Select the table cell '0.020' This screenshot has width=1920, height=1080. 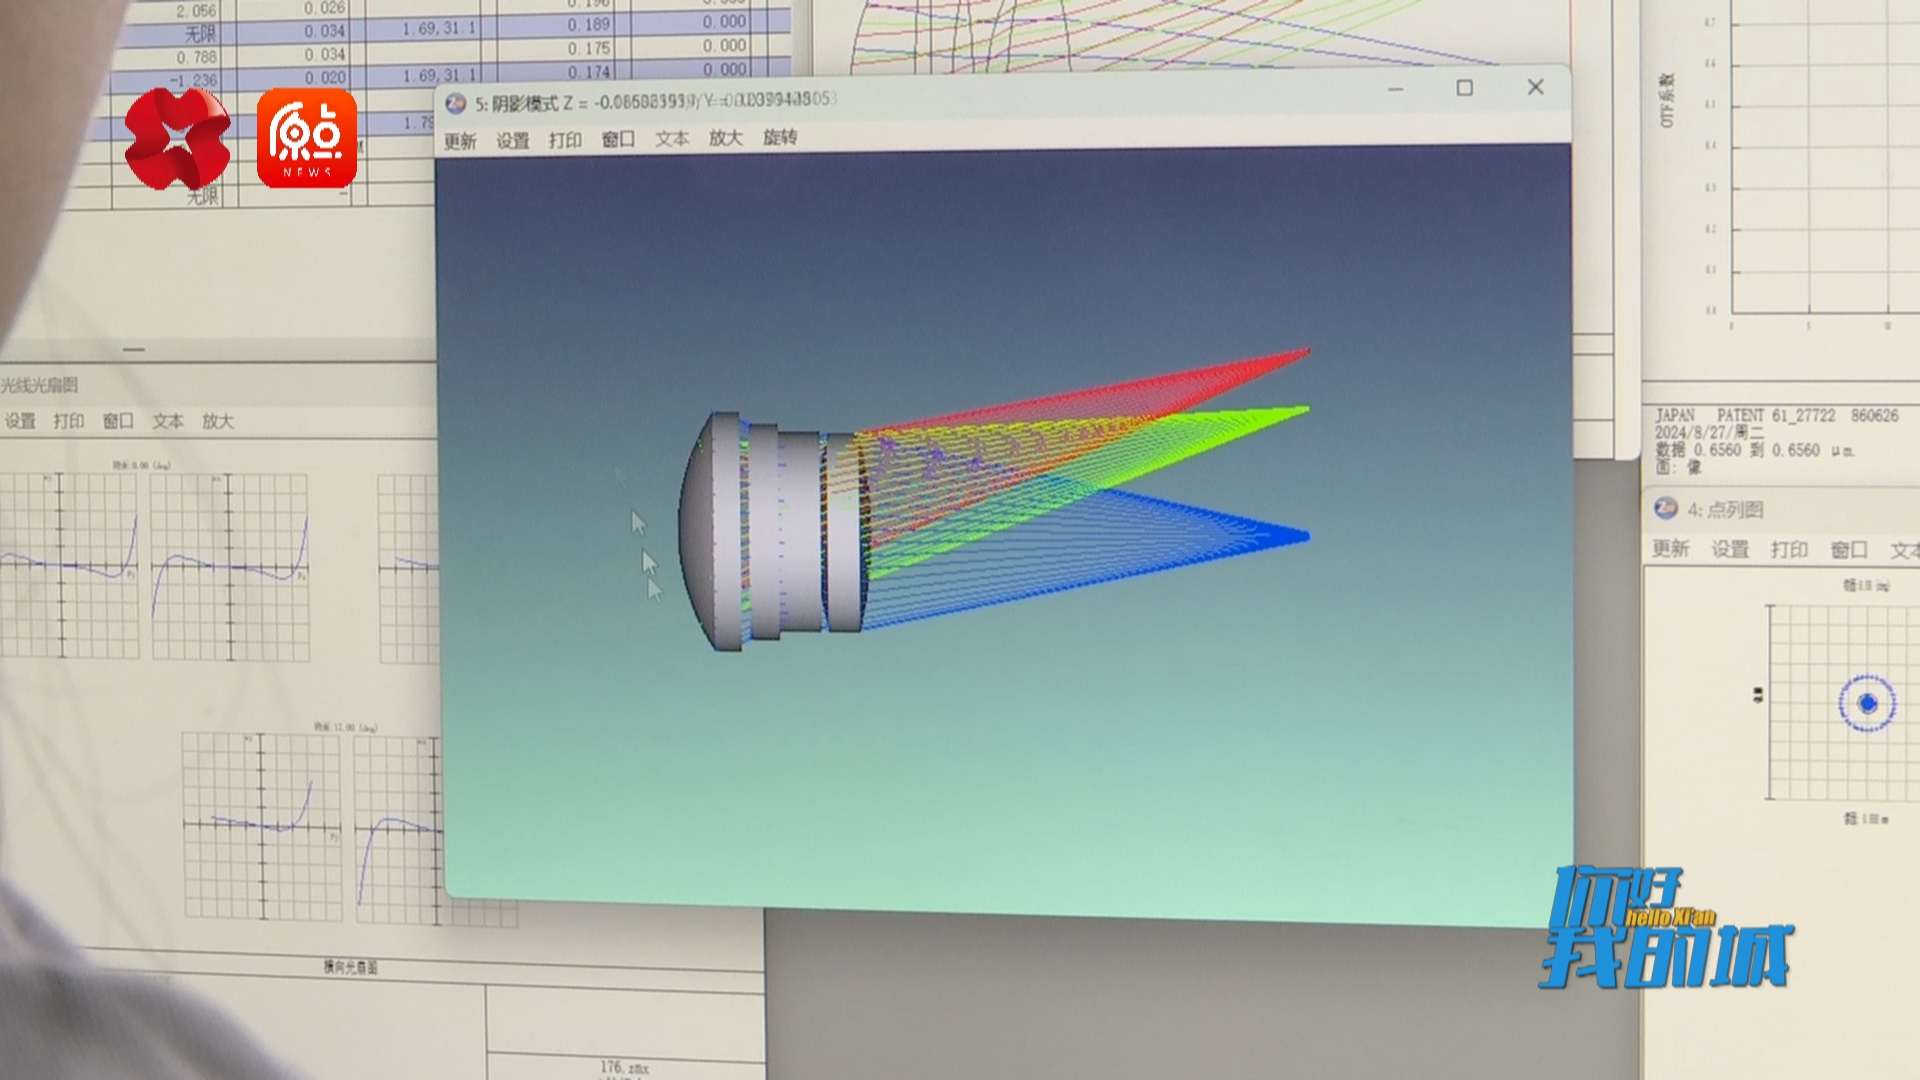325,78
